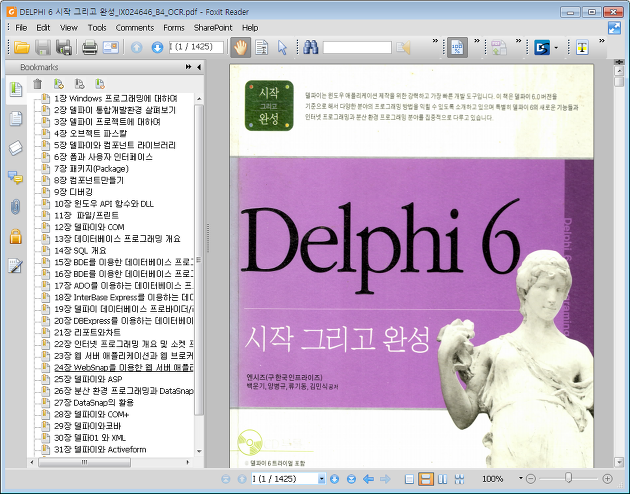This screenshot has width=630, height=494.
Task: Open bookmark 9장 디버깅
Action: pyautogui.click(x=73, y=192)
